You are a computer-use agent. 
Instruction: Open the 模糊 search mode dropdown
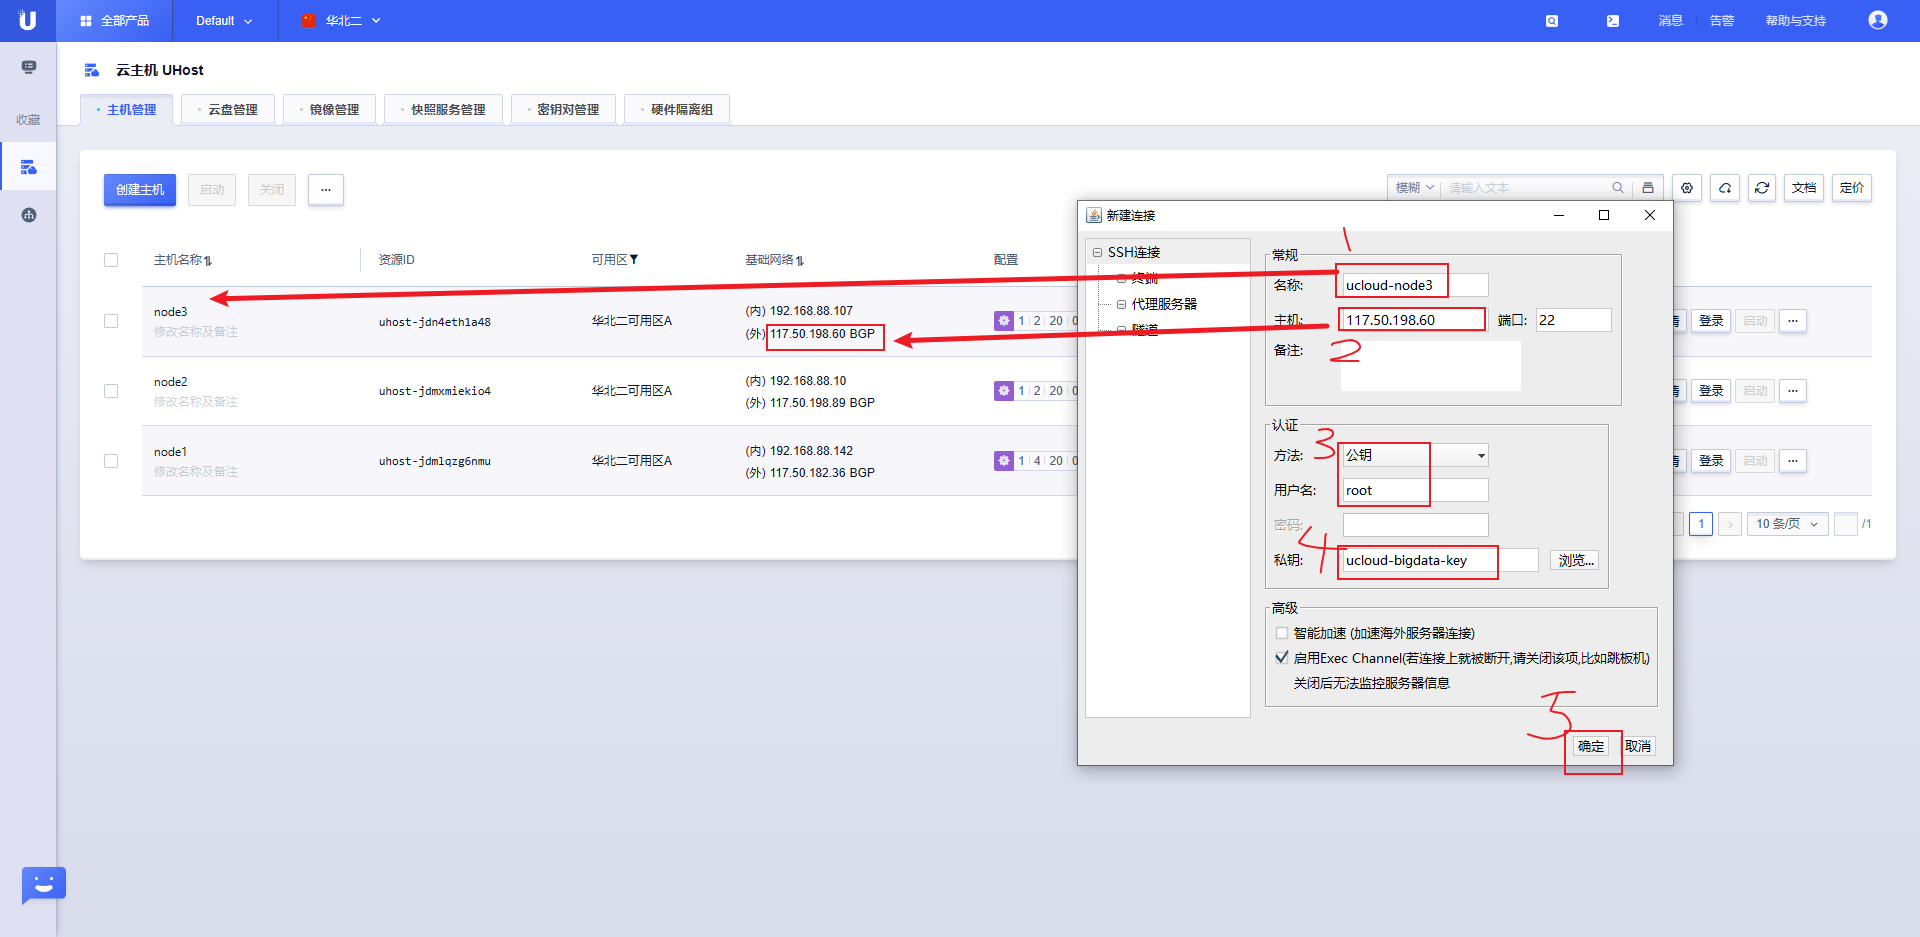click(1414, 187)
